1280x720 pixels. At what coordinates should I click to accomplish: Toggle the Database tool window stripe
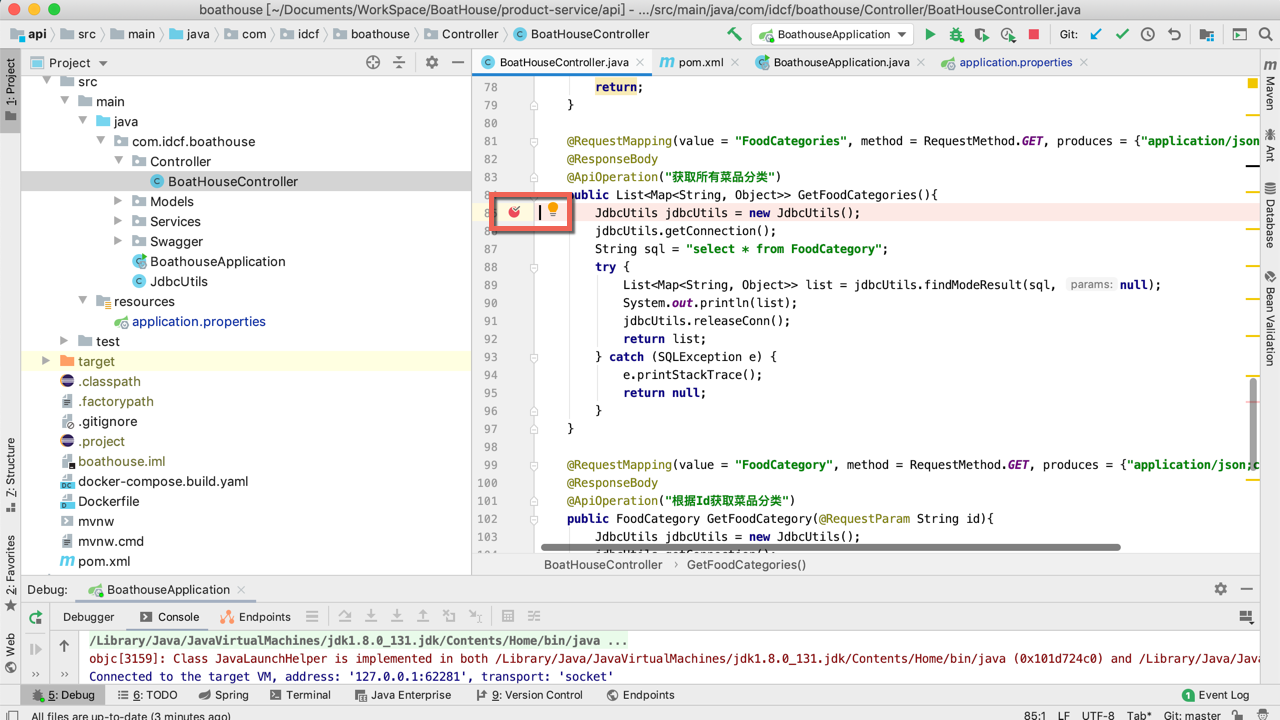coord(1270,215)
